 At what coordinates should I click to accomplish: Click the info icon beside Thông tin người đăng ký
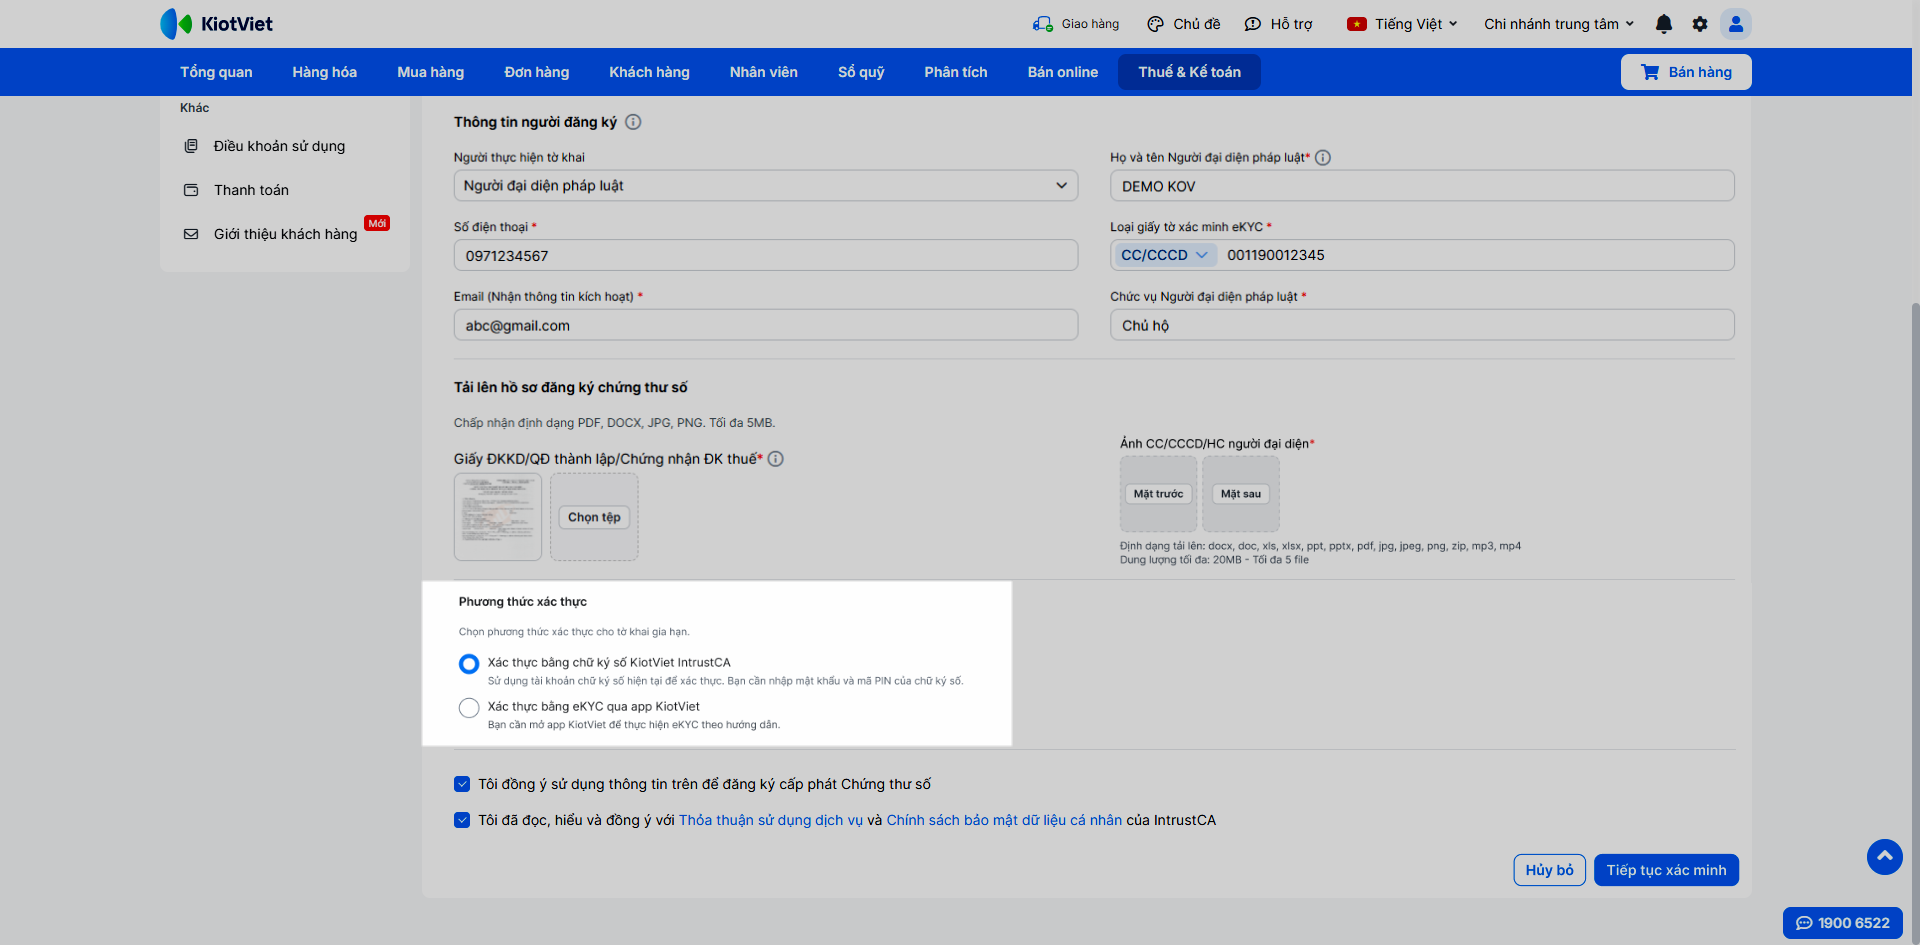tap(633, 122)
